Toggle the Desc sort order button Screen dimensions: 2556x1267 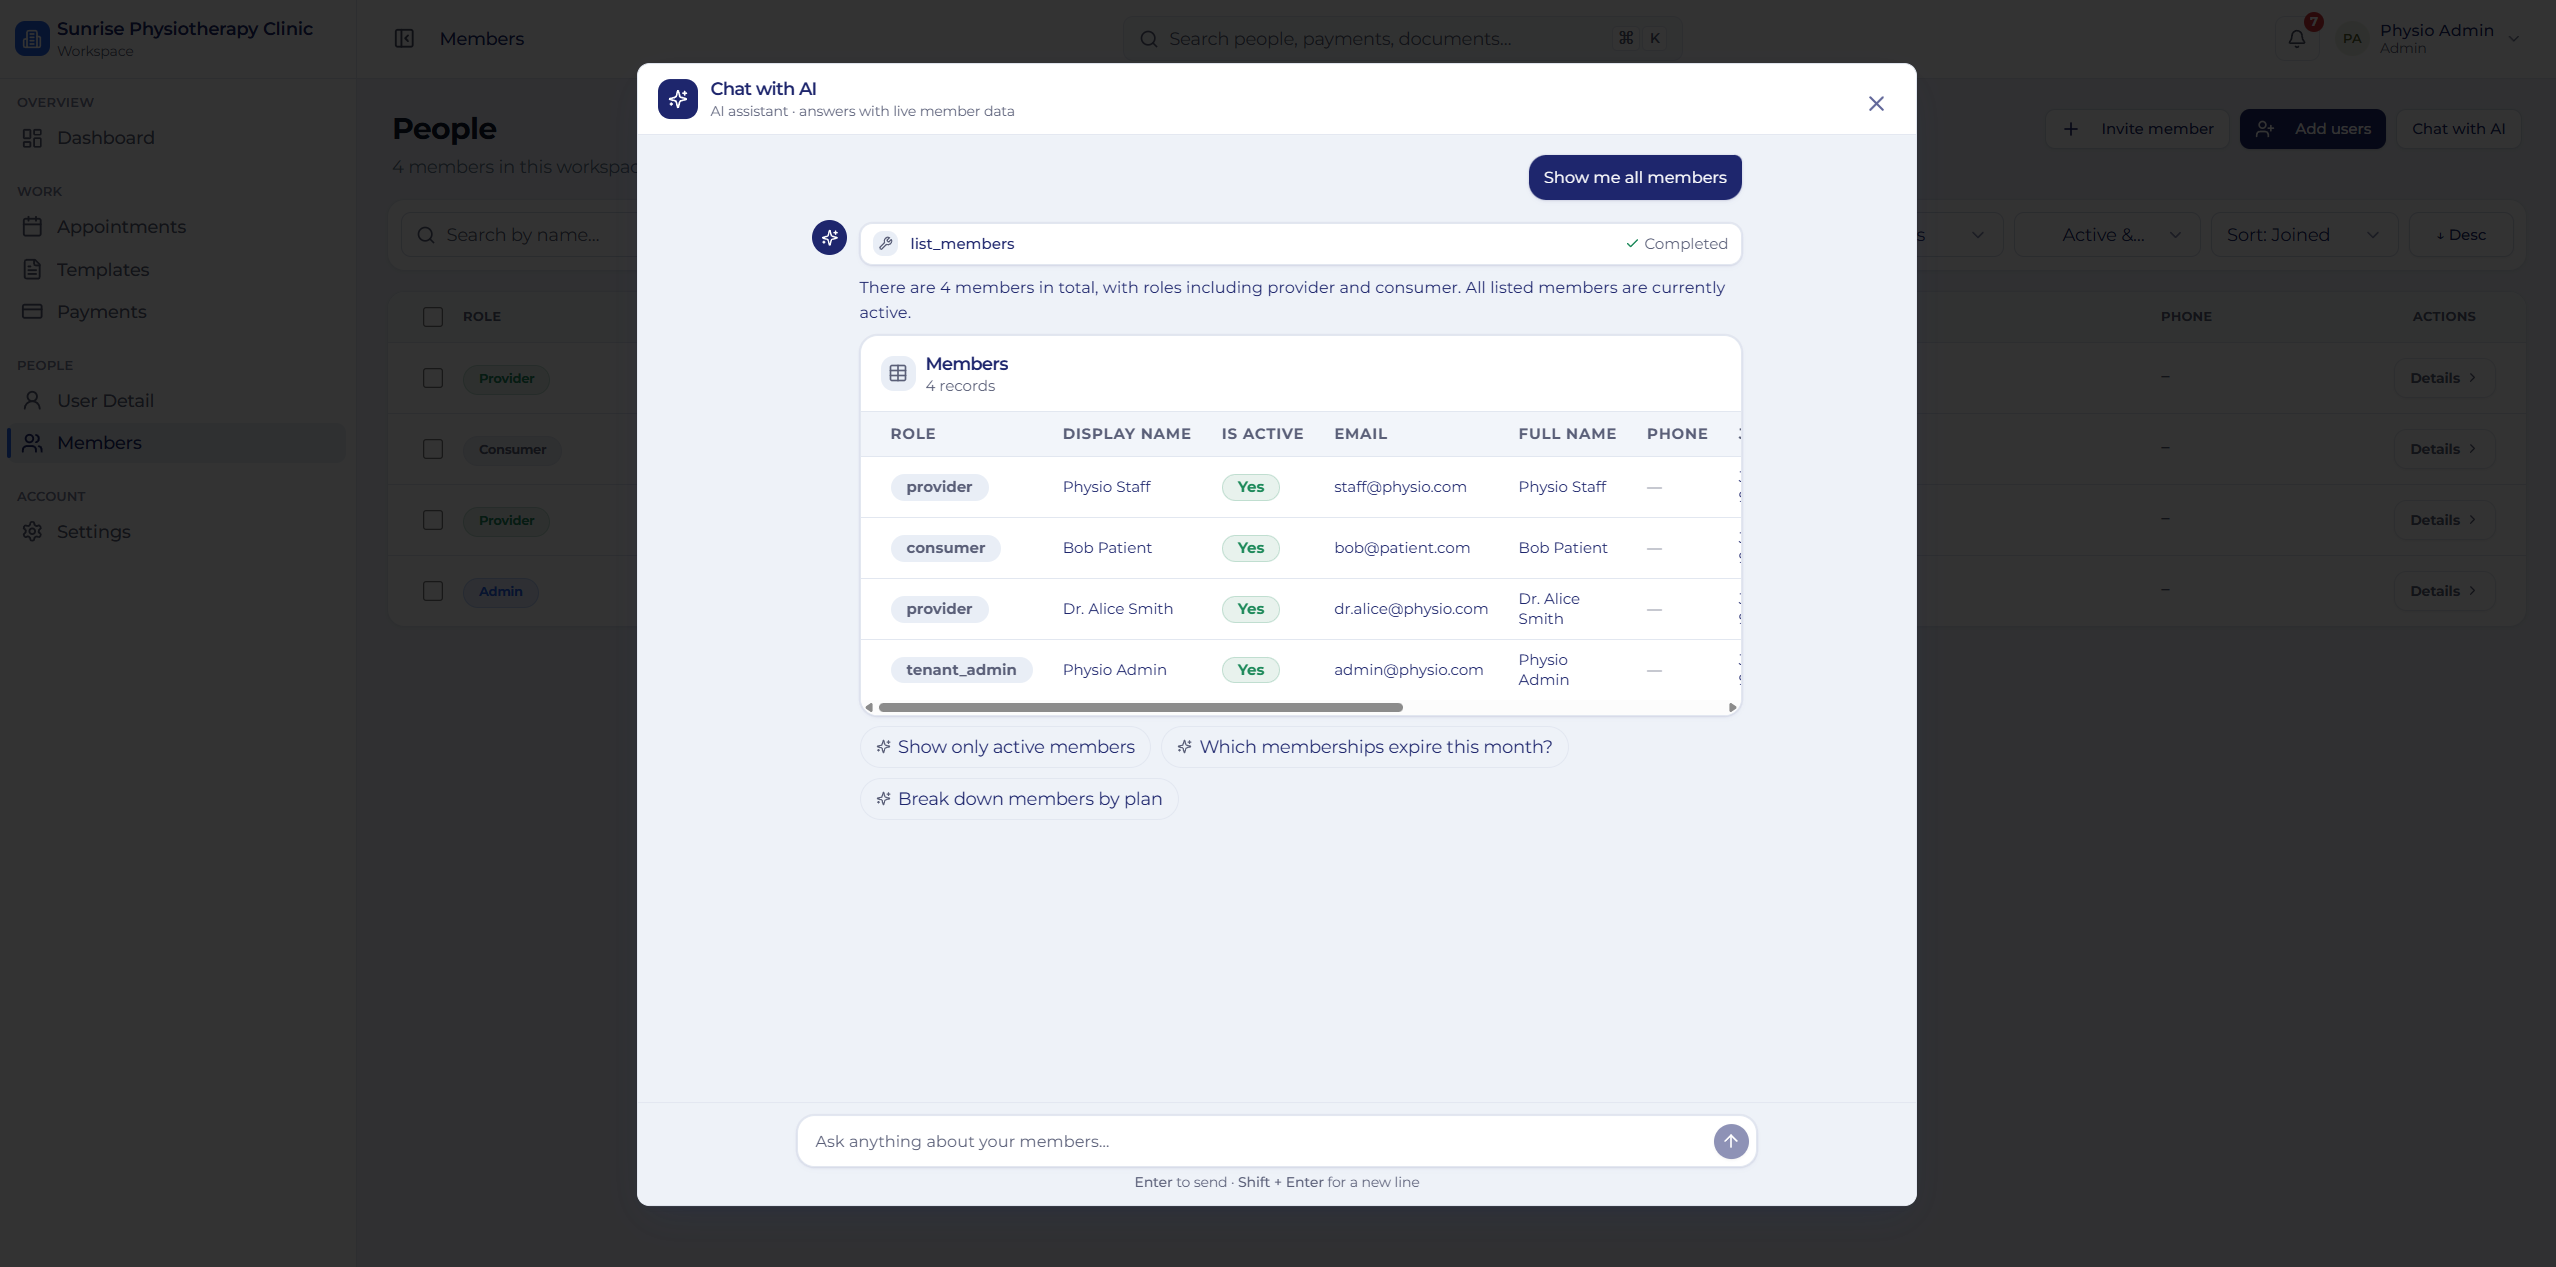pos(2461,235)
